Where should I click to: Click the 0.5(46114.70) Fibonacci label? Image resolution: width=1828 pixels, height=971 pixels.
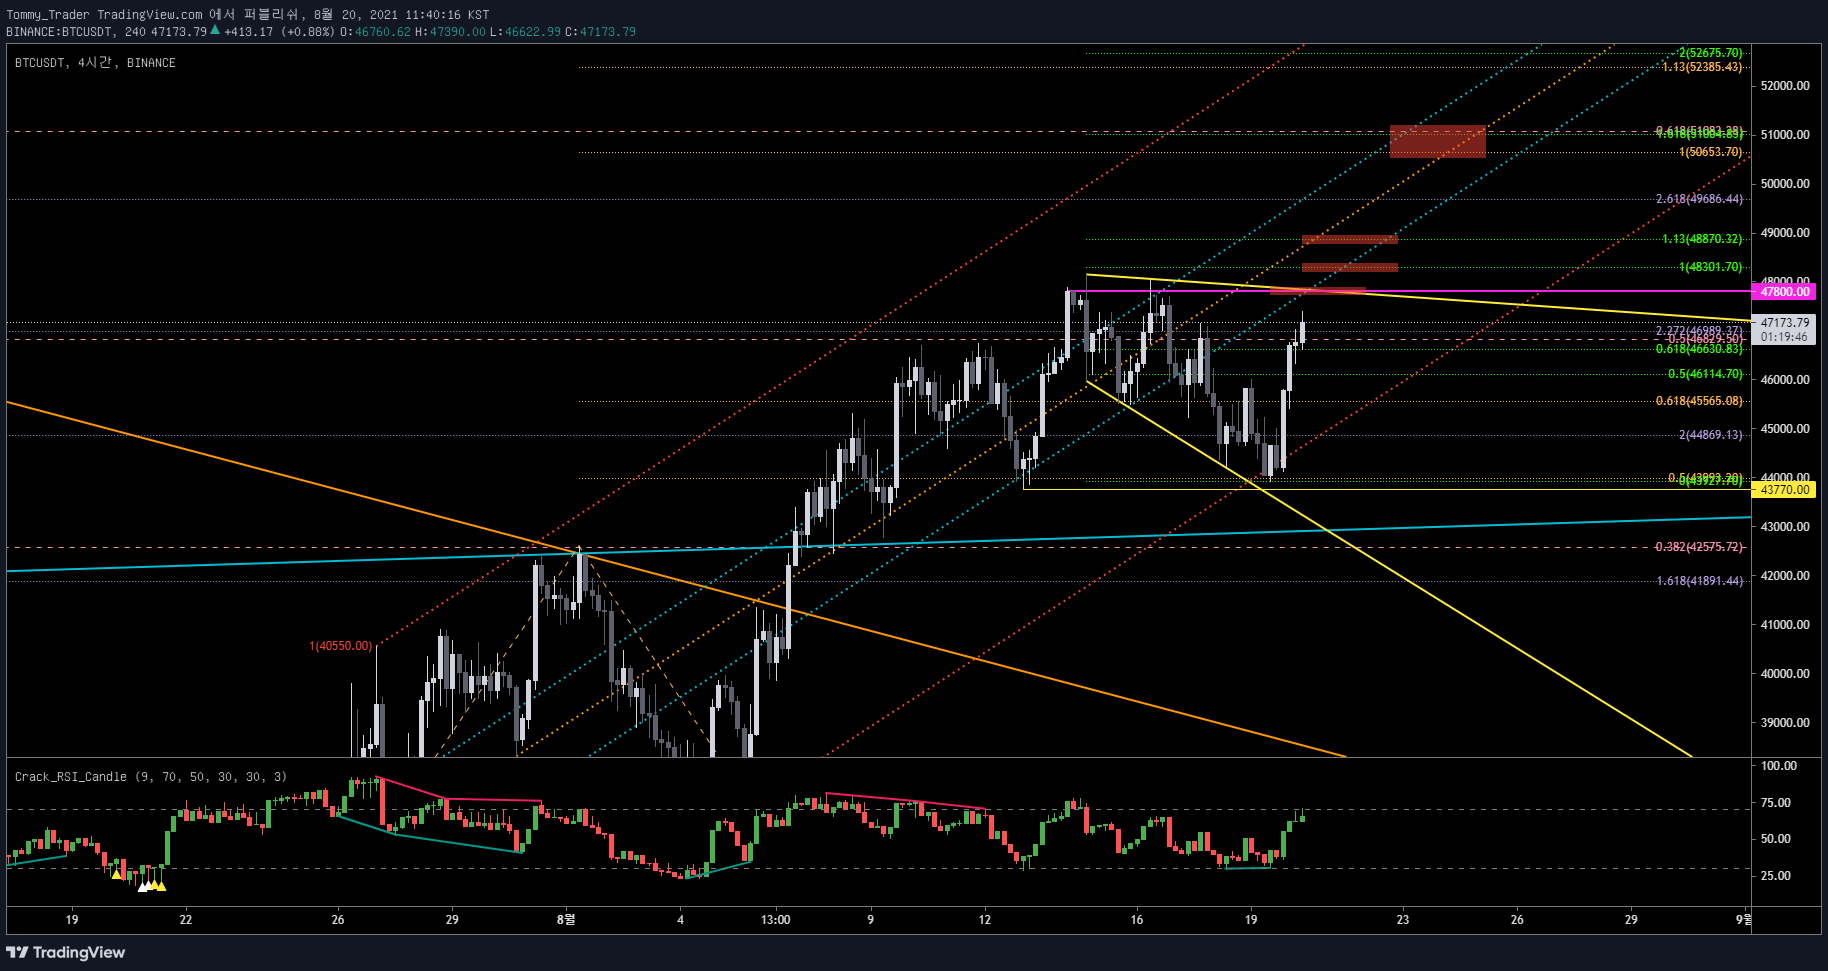[1705, 374]
